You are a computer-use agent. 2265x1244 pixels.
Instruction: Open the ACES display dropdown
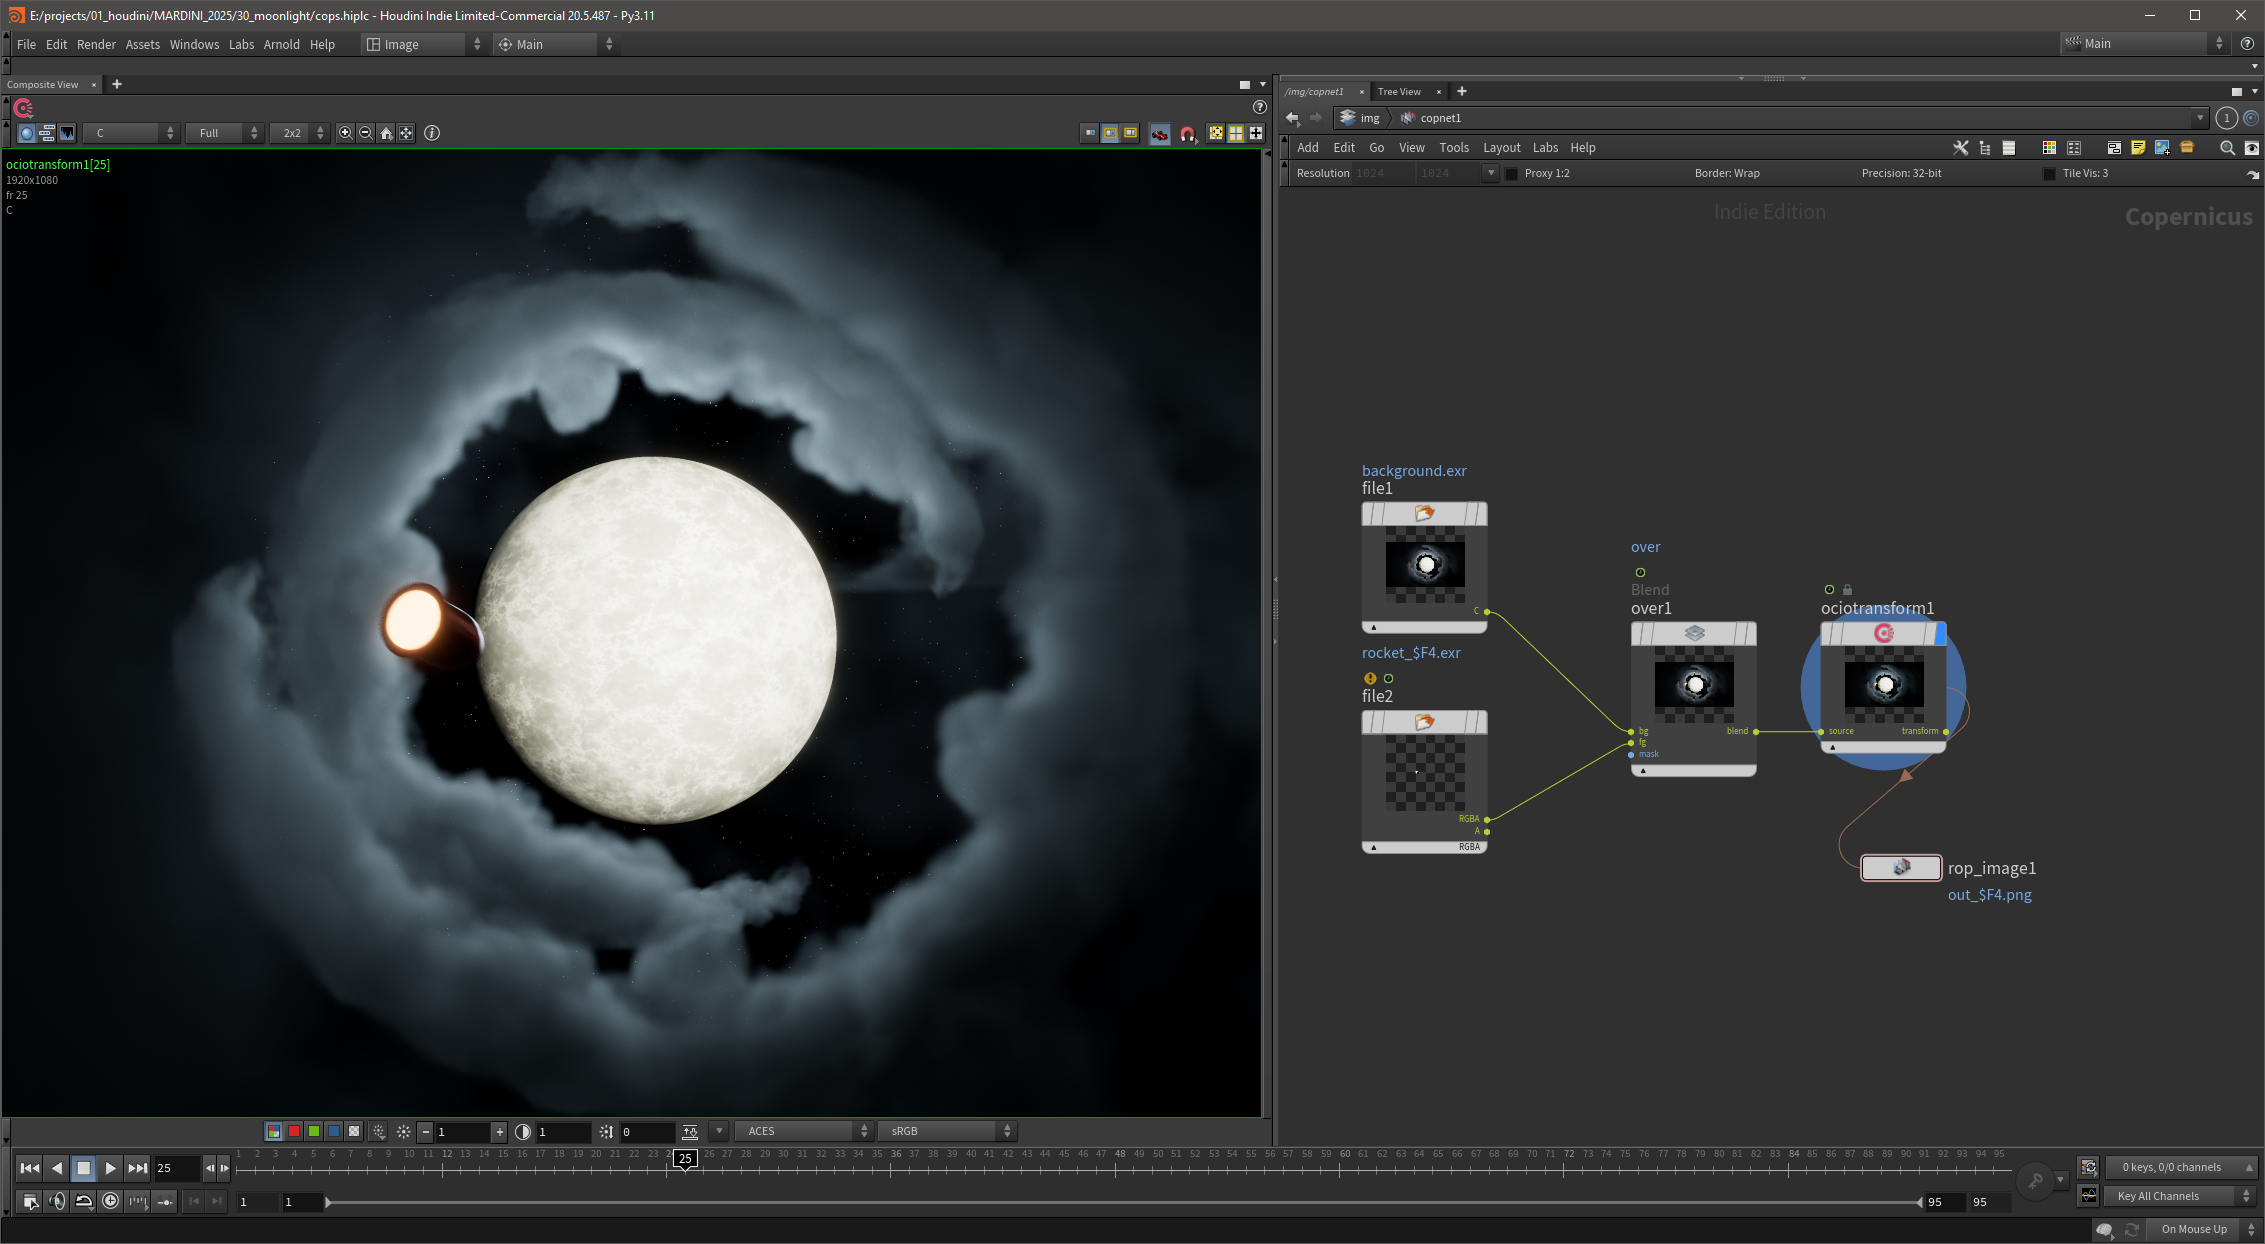(x=804, y=1131)
